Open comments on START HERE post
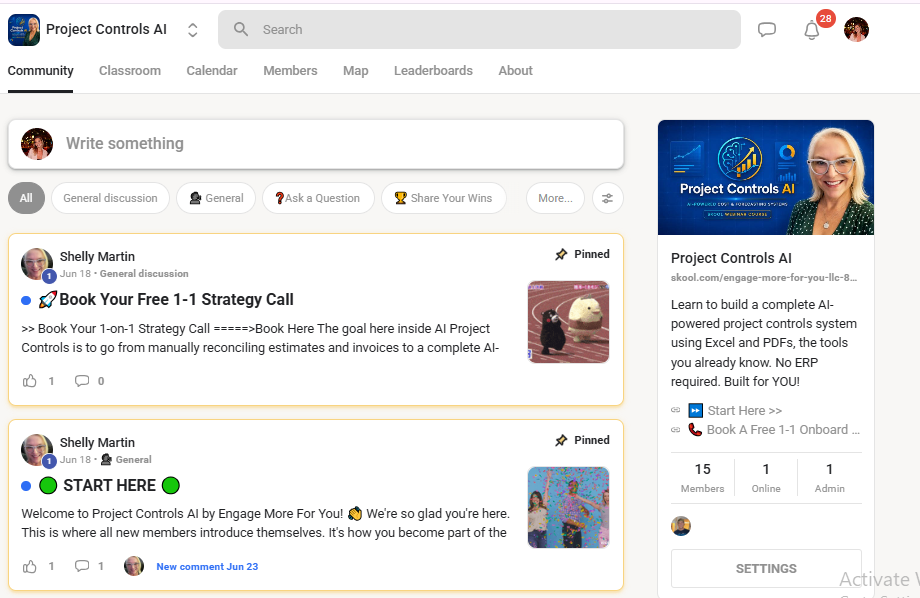The height and width of the screenshot is (598, 920). pos(82,566)
